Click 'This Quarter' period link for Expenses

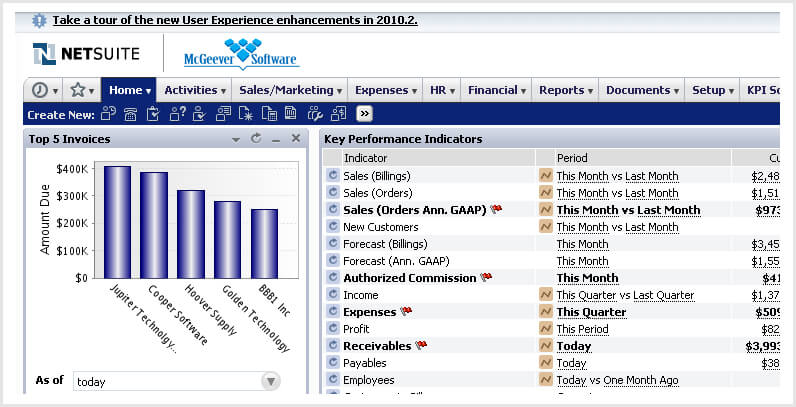click(x=591, y=312)
